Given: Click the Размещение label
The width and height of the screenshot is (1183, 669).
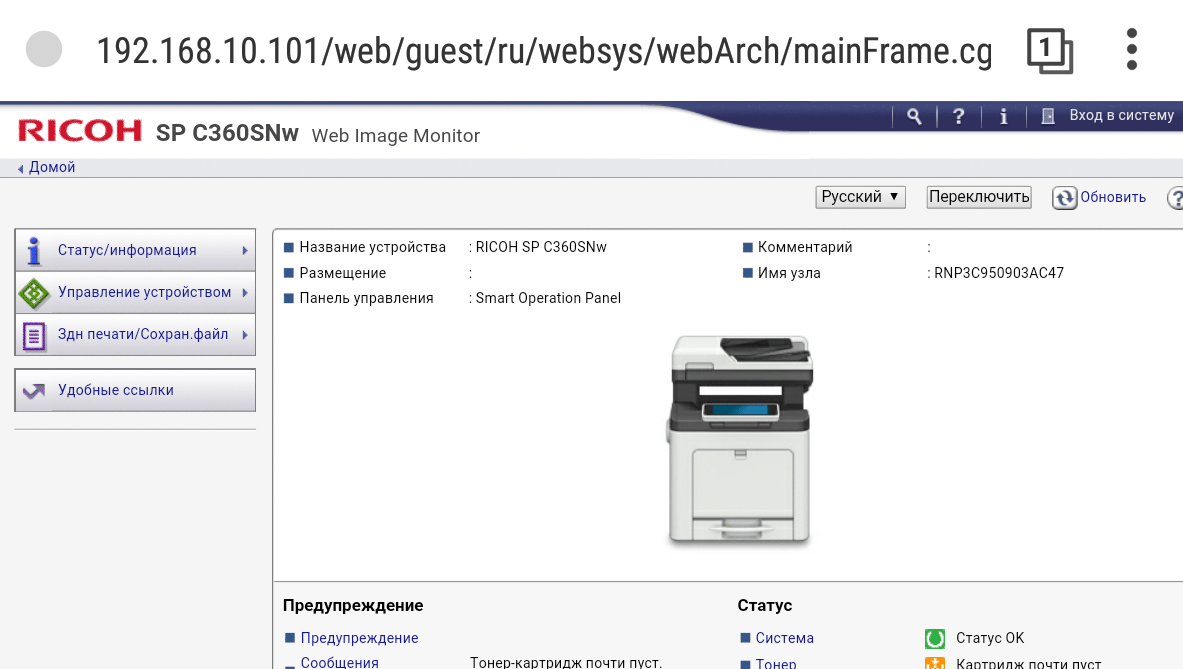Looking at the screenshot, I should pos(343,273).
